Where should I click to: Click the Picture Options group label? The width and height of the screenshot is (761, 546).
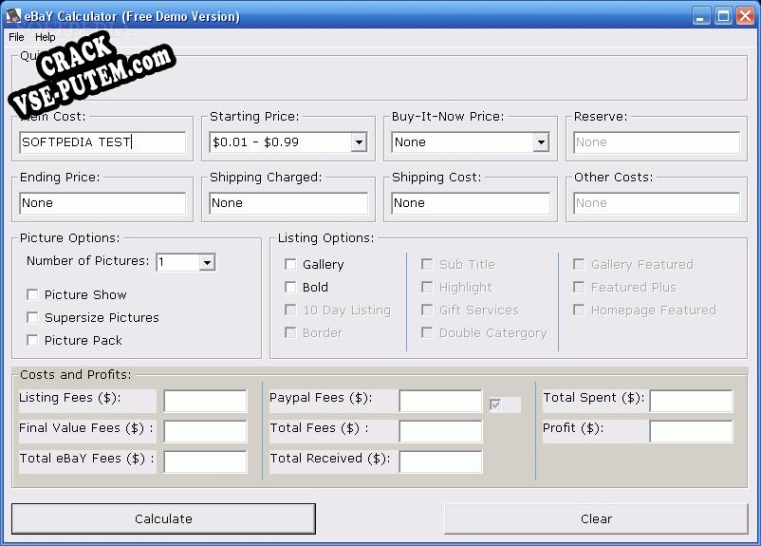pos(70,238)
